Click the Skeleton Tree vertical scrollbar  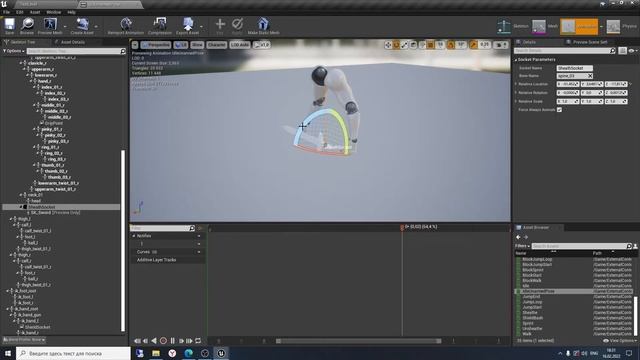pos(122,241)
